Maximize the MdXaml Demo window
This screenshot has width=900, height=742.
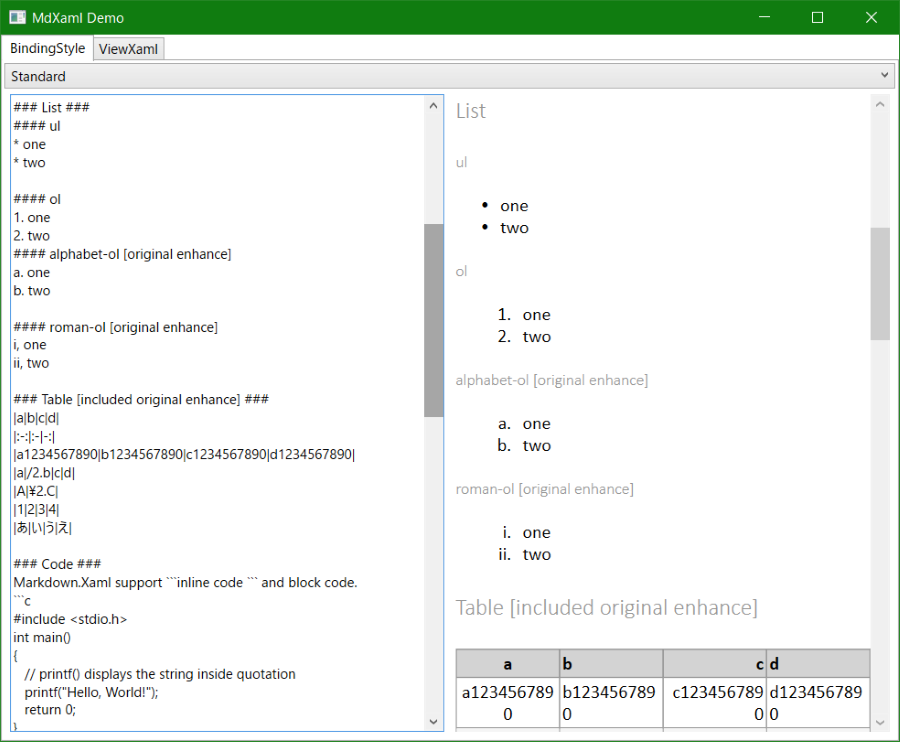(817, 17)
